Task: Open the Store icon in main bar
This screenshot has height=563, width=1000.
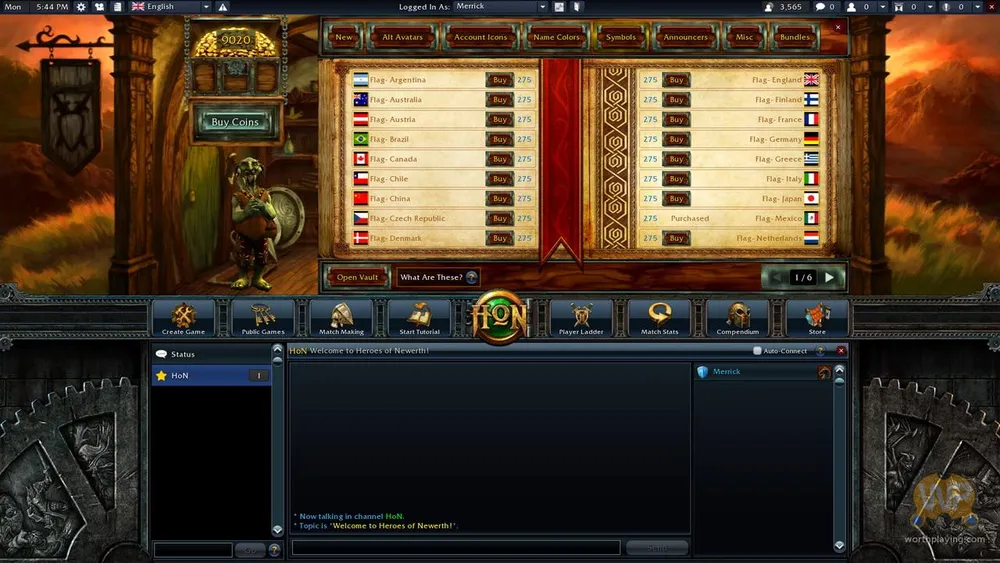Action: tap(817, 318)
